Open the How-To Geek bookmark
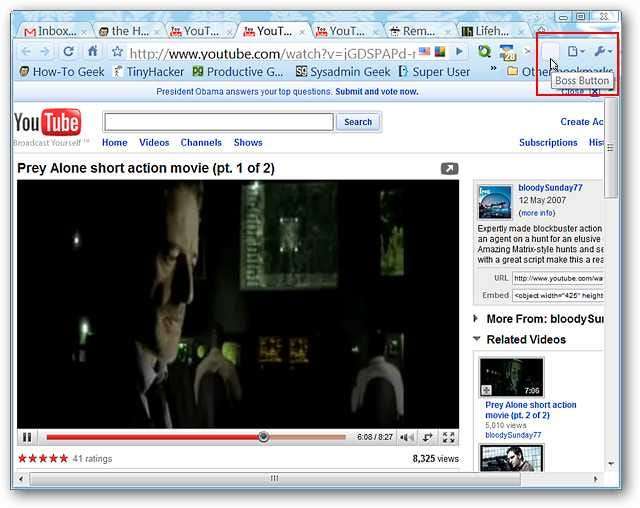This screenshot has width=640, height=508. point(62,72)
